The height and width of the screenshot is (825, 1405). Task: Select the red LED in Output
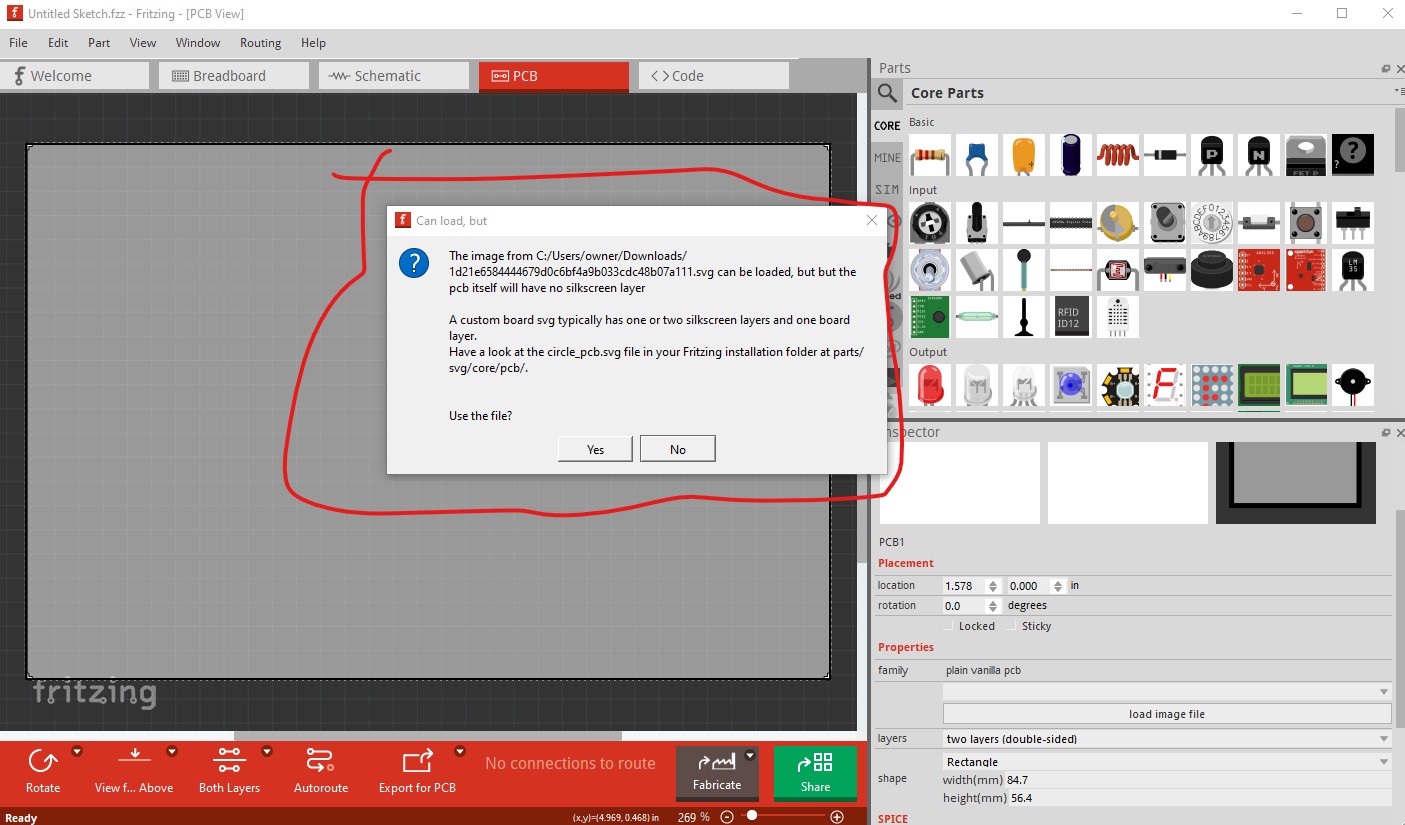[930, 386]
